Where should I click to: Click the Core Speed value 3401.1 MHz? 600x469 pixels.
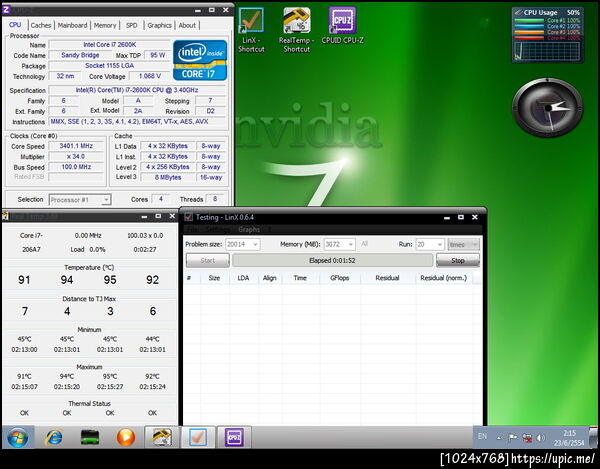76,146
